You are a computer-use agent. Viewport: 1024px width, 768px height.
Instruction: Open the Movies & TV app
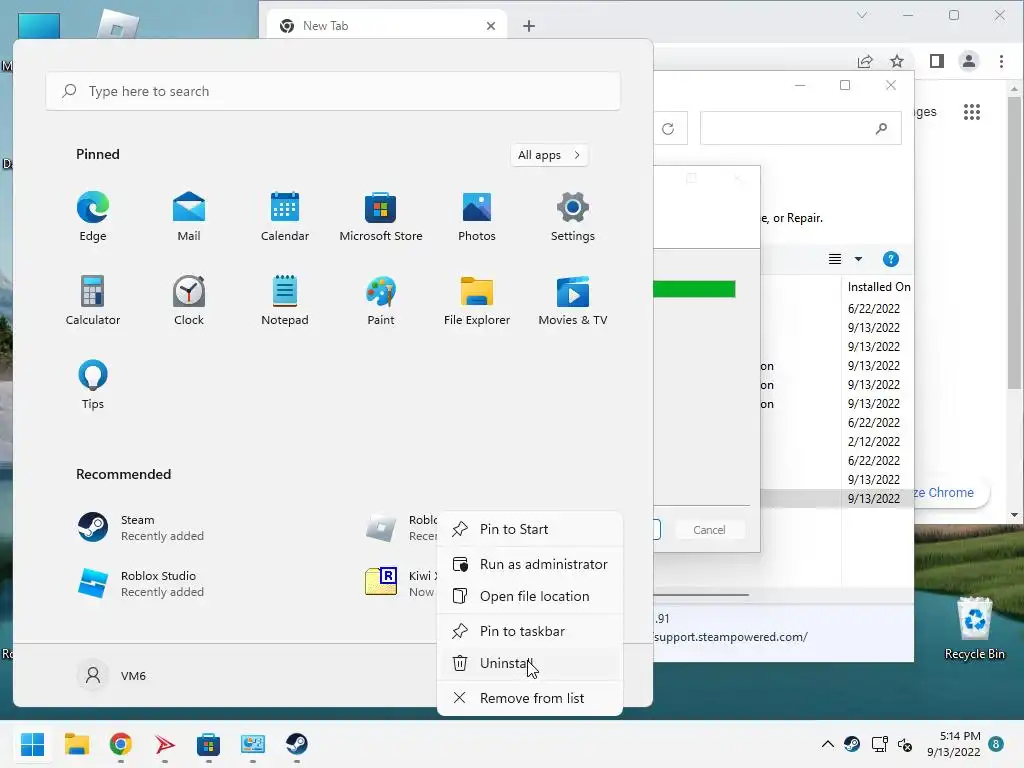click(x=573, y=300)
